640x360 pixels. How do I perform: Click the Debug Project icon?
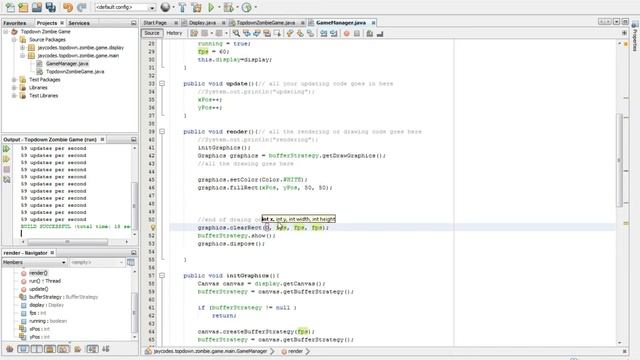tap(229, 7)
